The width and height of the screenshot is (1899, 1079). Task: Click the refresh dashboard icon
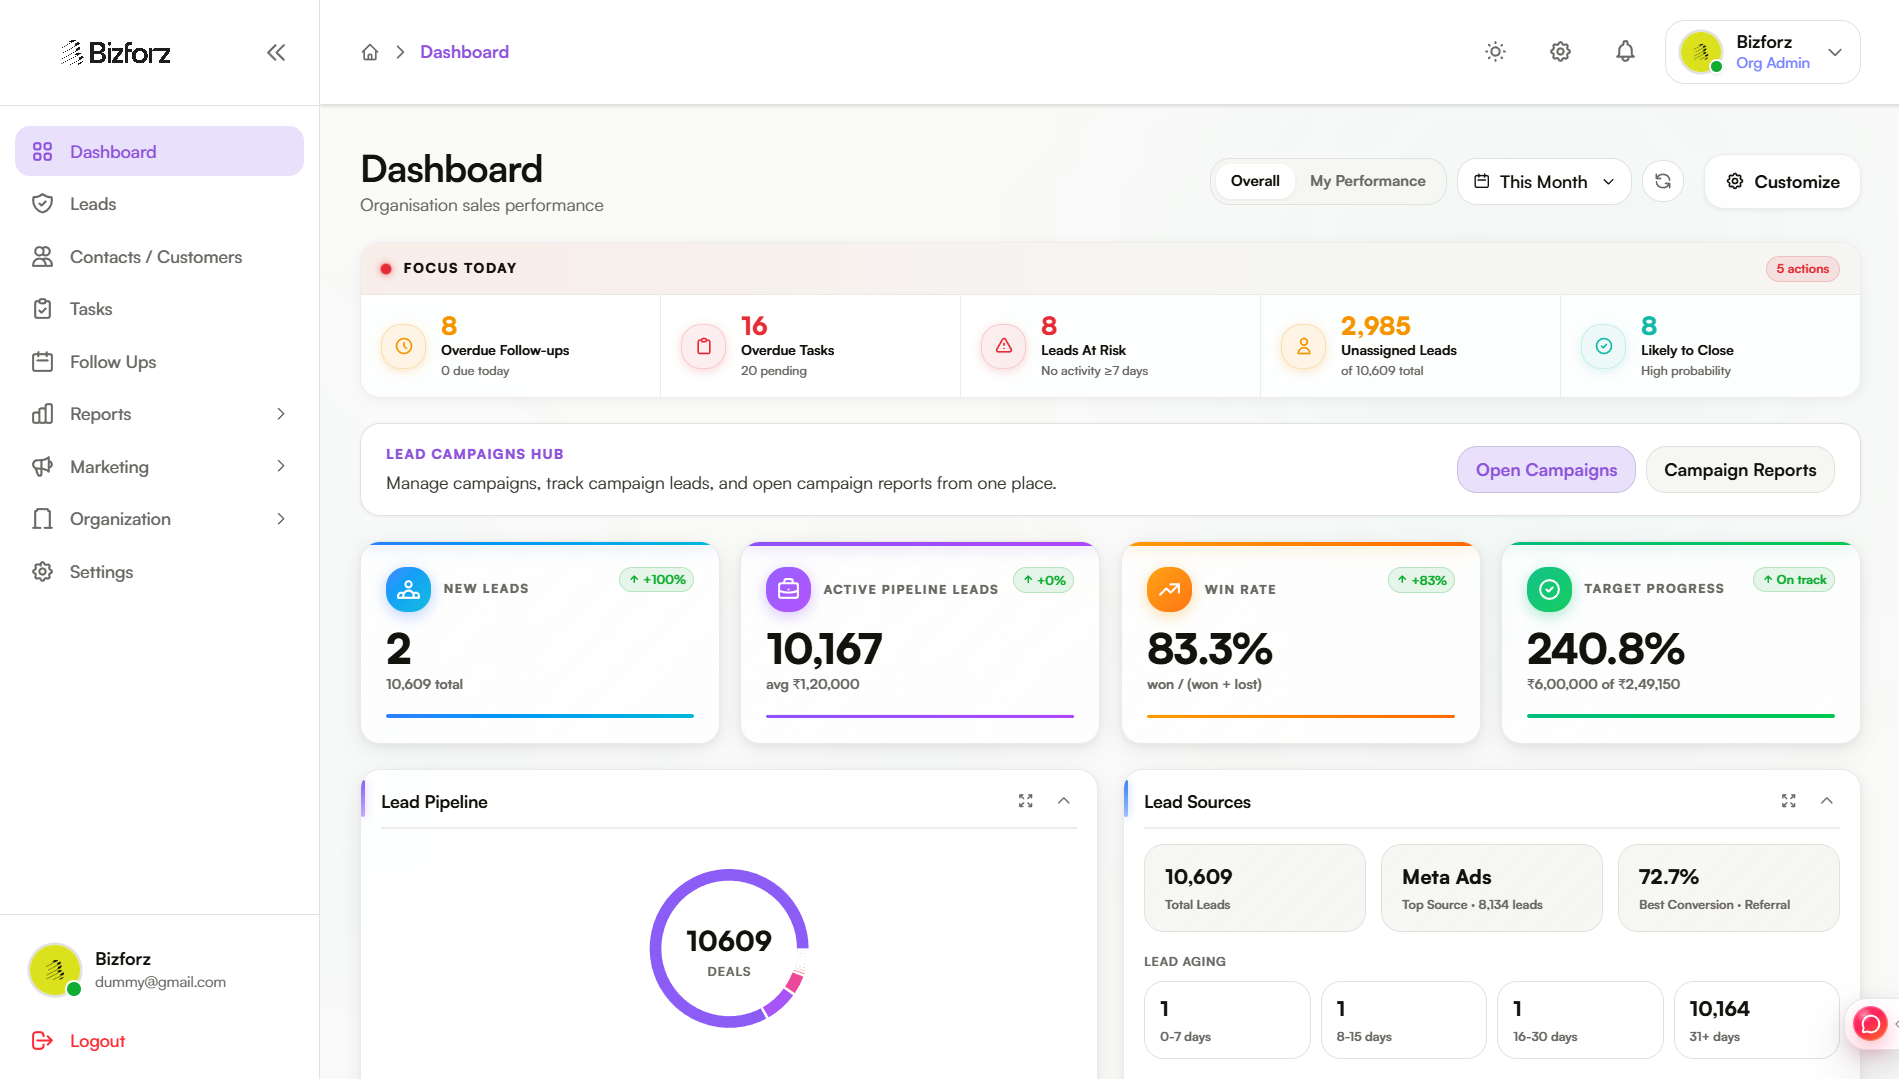[1663, 181]
